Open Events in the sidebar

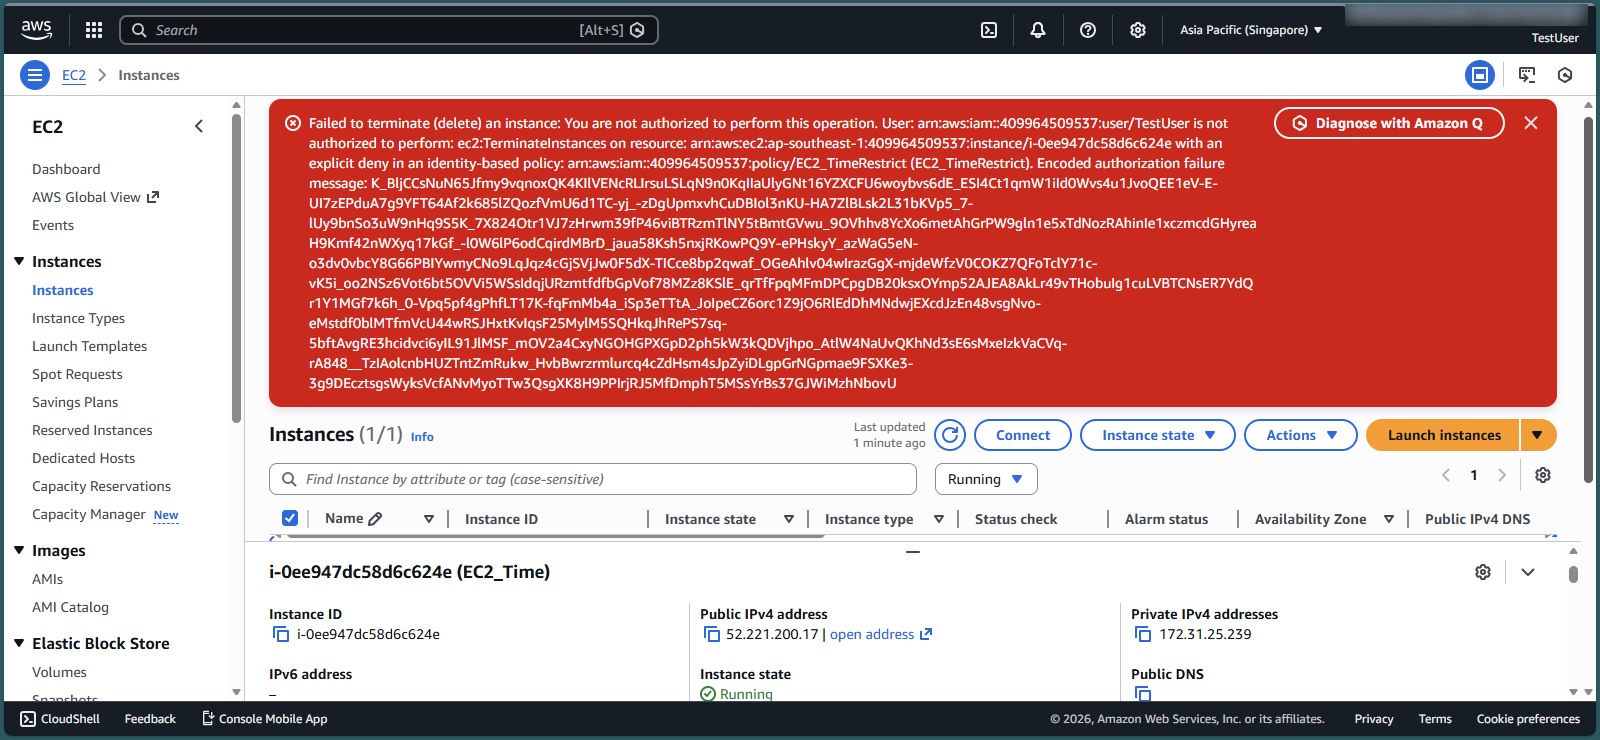pos(53,225)
